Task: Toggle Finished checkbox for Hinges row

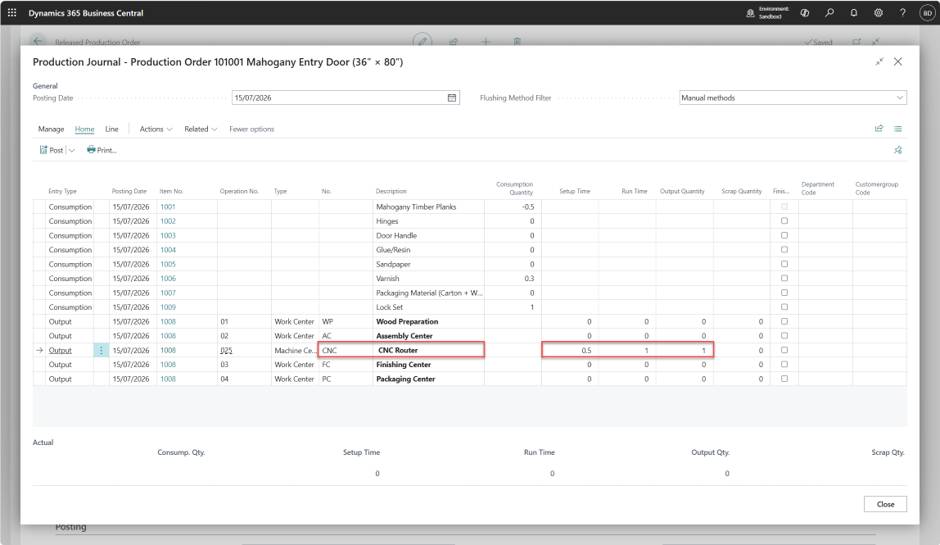Action: tap(784, 221)
